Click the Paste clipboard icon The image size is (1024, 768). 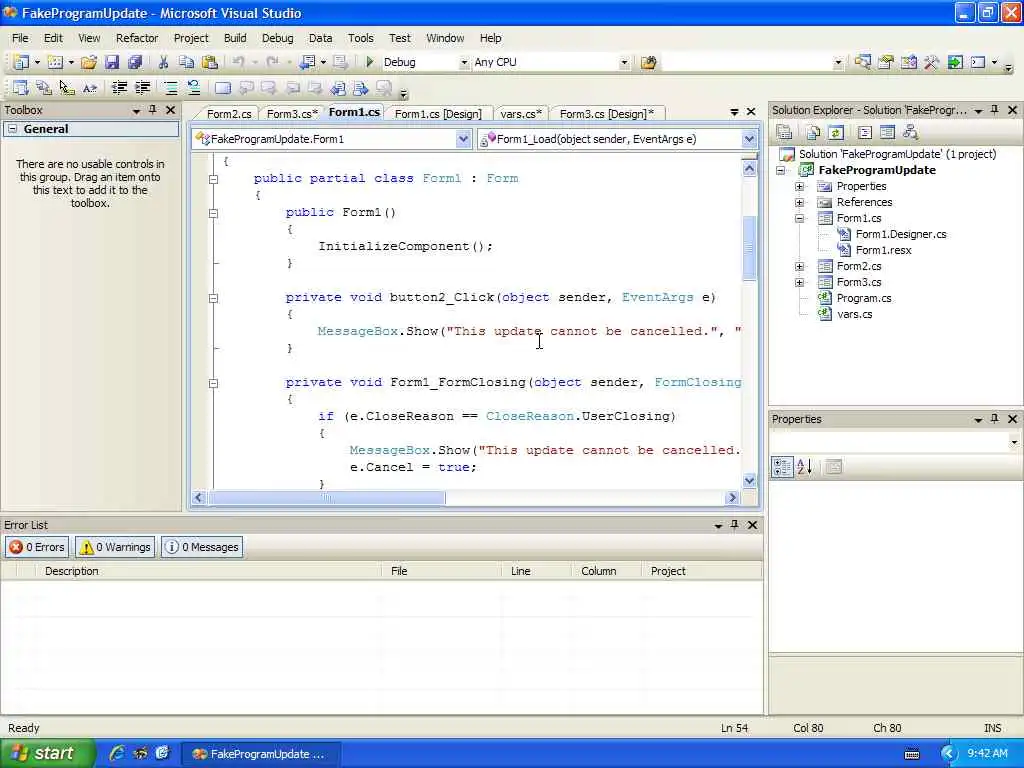pyautogui.click(x=210, y=62)
